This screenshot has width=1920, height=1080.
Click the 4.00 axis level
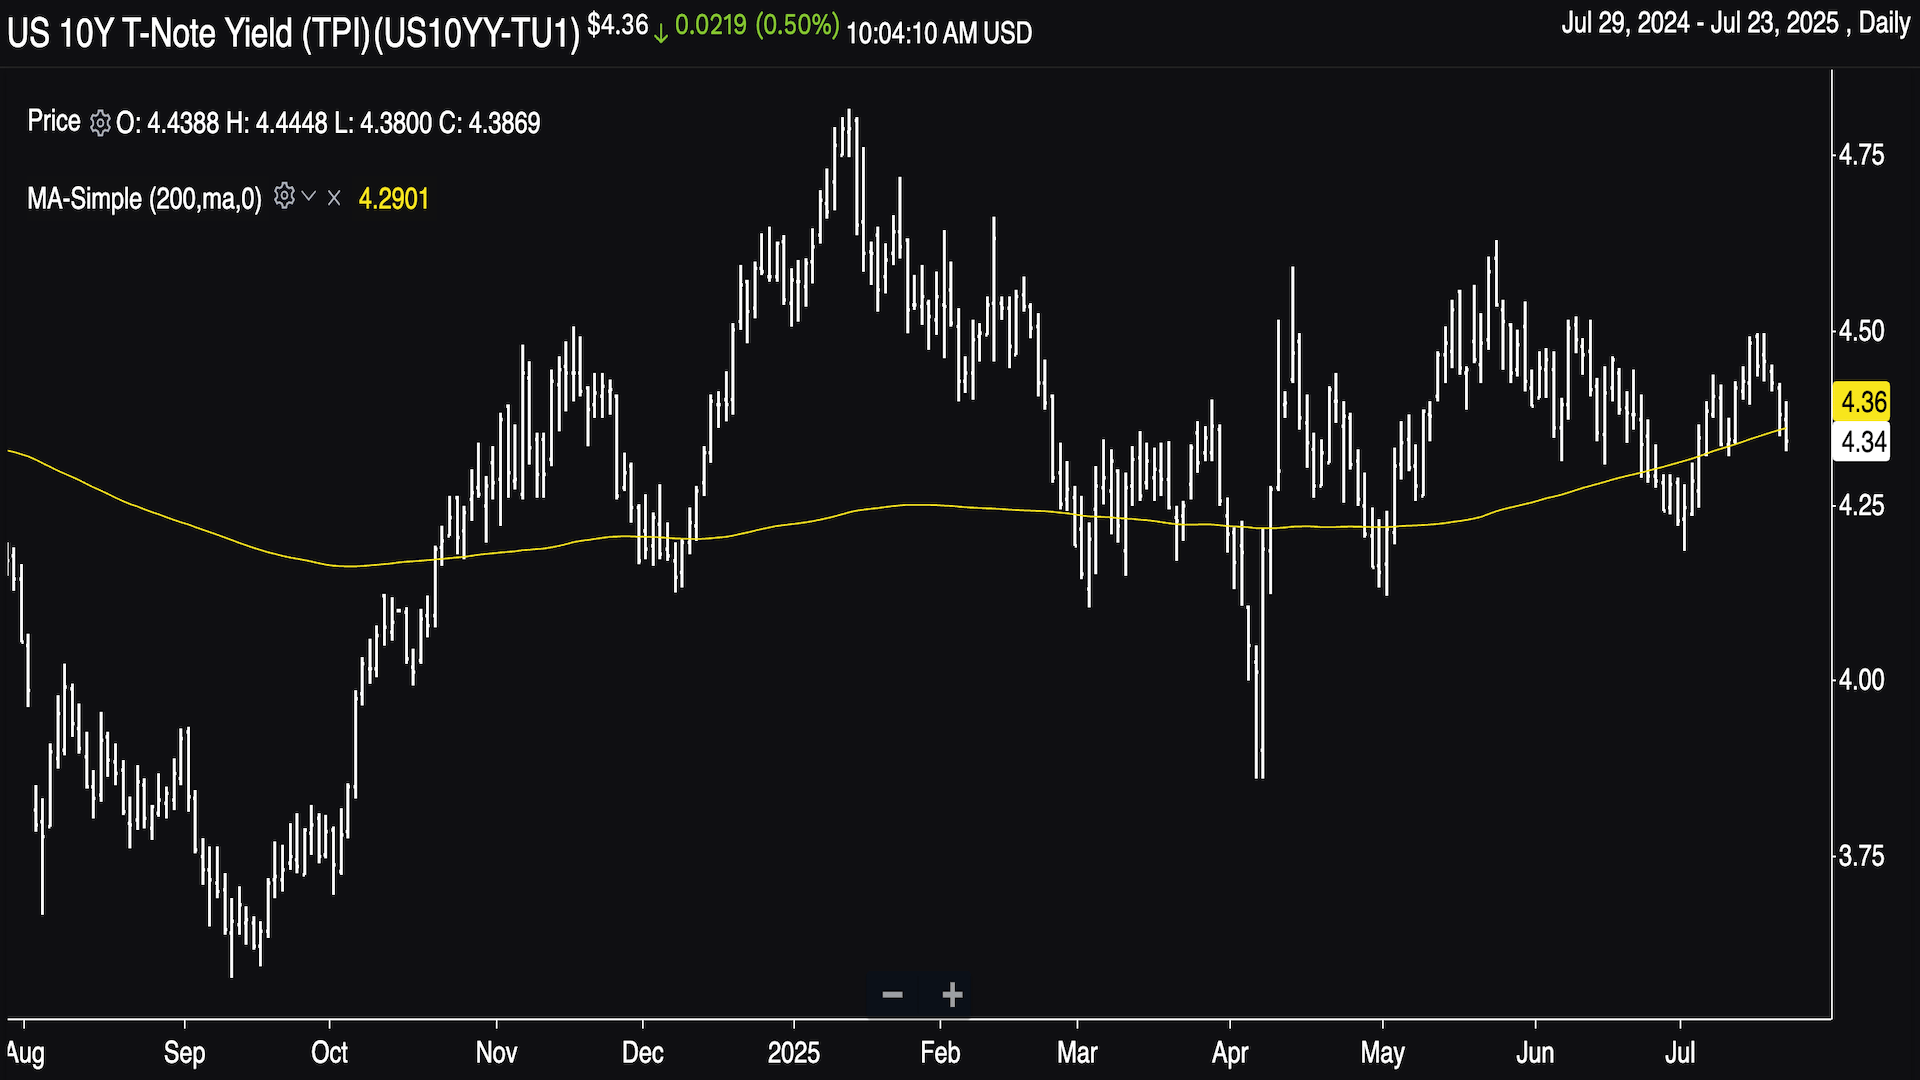[1862, 680]
